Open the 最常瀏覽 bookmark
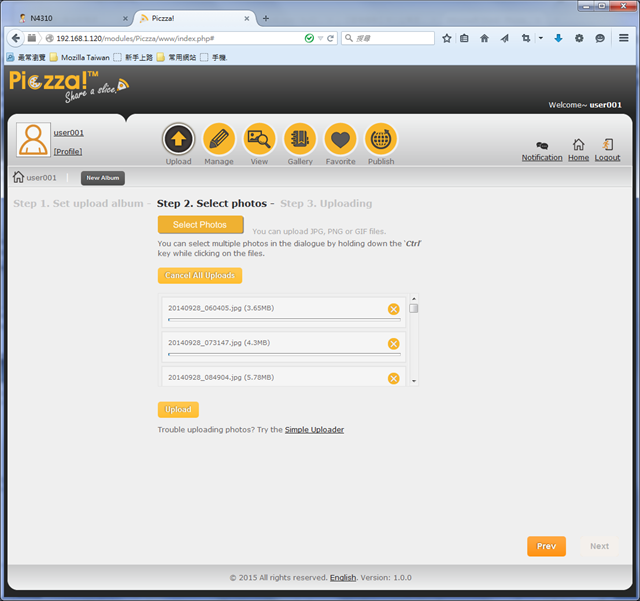 click(26, 58)
